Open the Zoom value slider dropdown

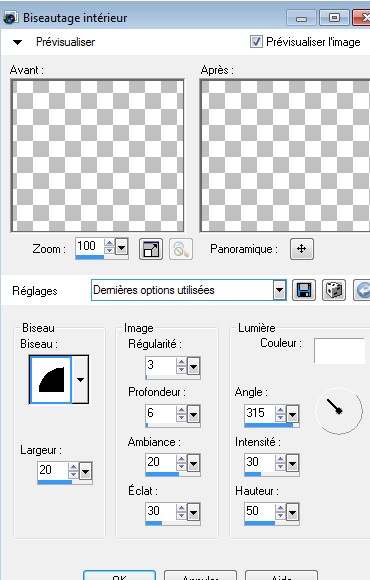click(121, 247)
